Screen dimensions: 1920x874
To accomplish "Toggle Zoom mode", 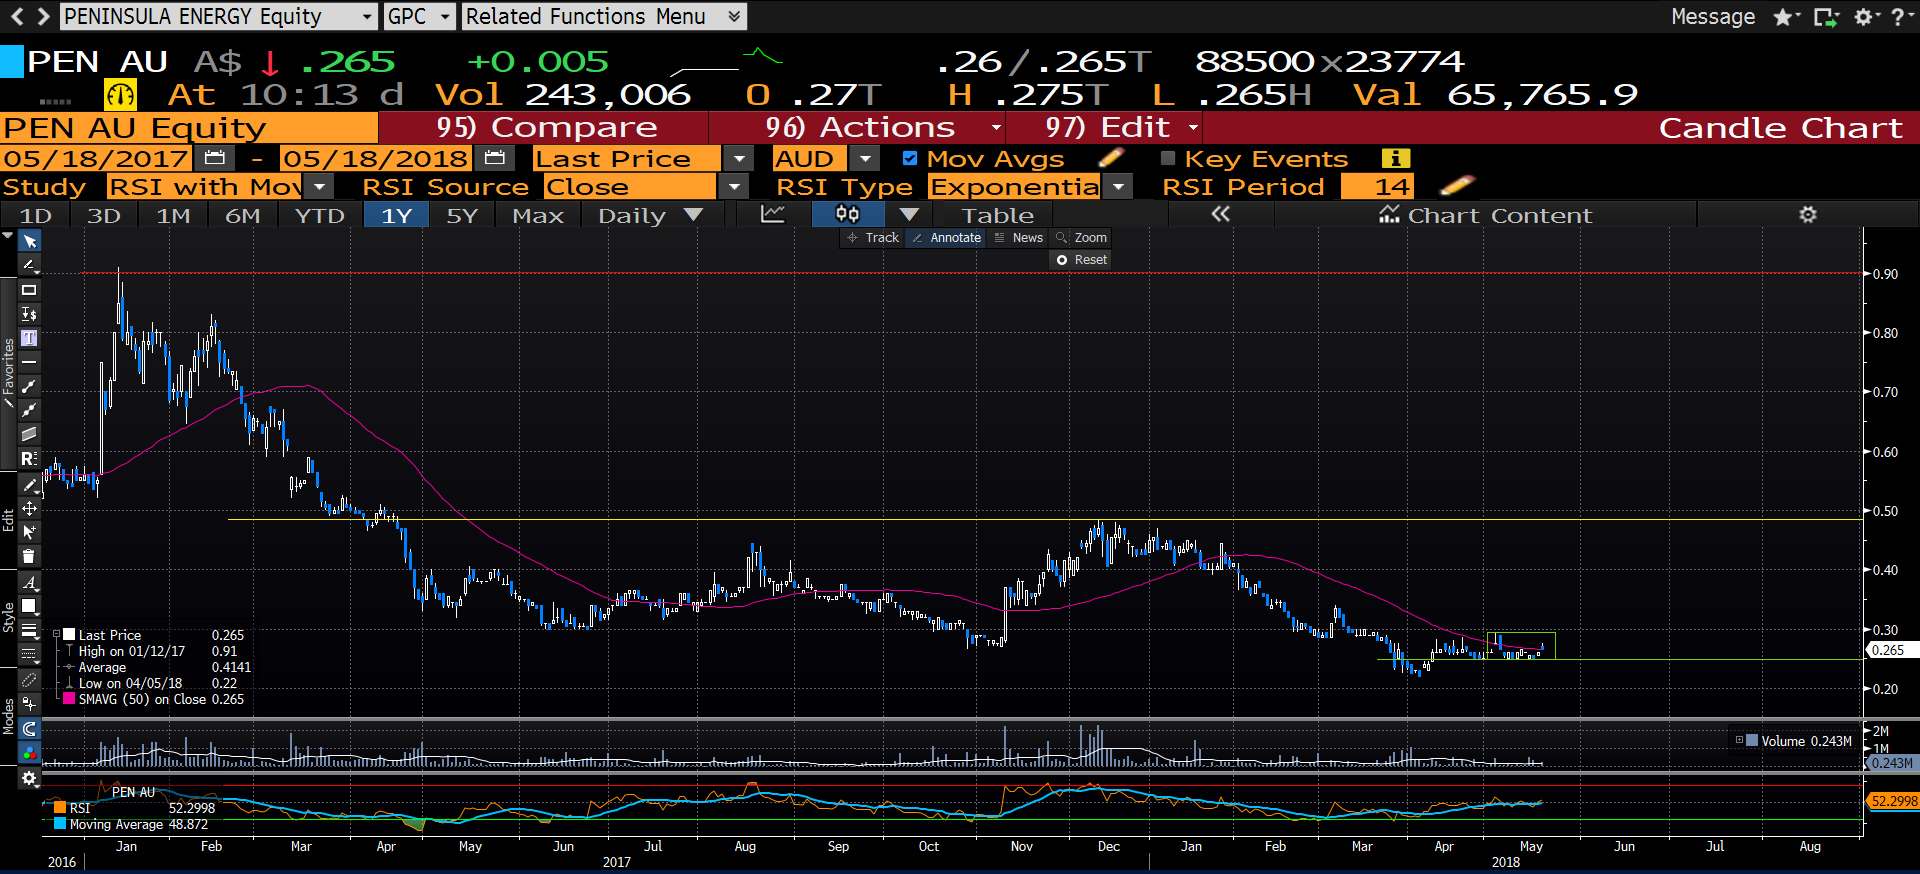I will pos(1081,238).
